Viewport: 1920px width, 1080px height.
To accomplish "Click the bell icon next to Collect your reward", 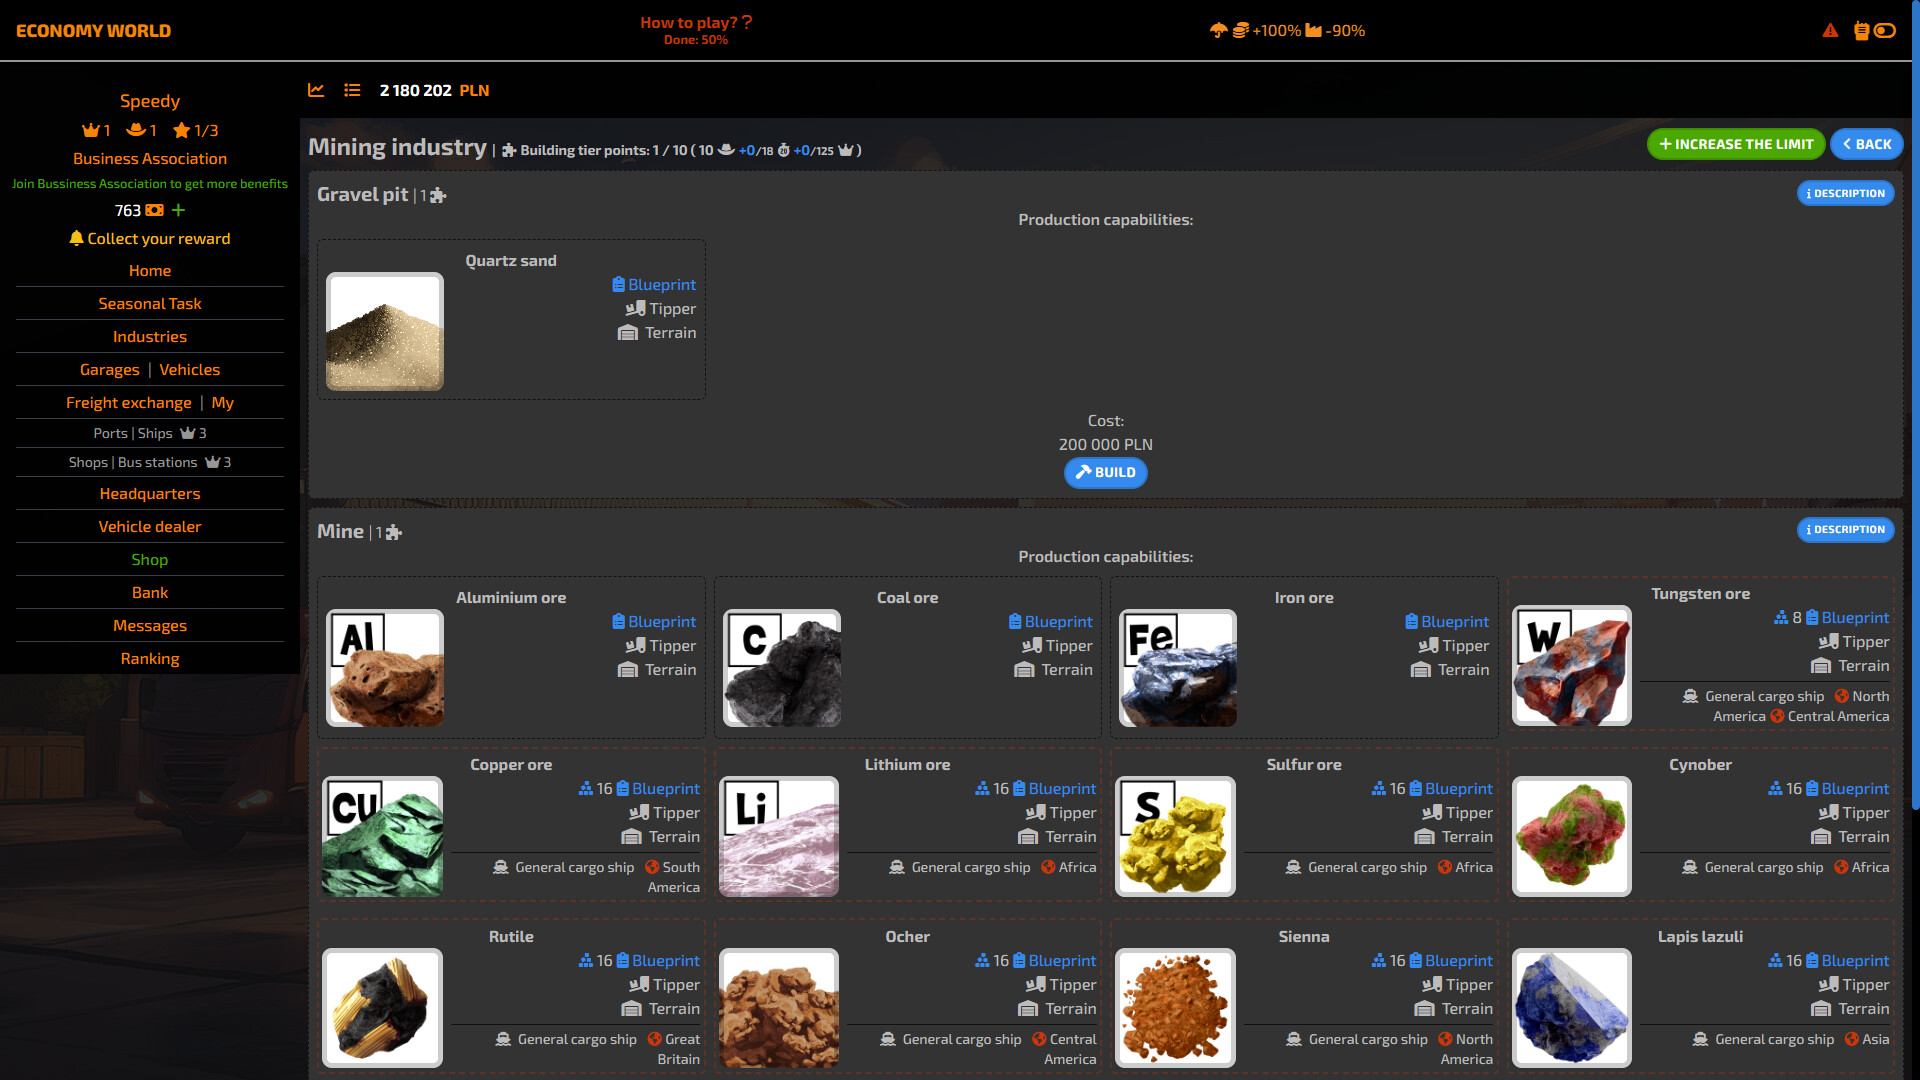I will coord(77,239).
